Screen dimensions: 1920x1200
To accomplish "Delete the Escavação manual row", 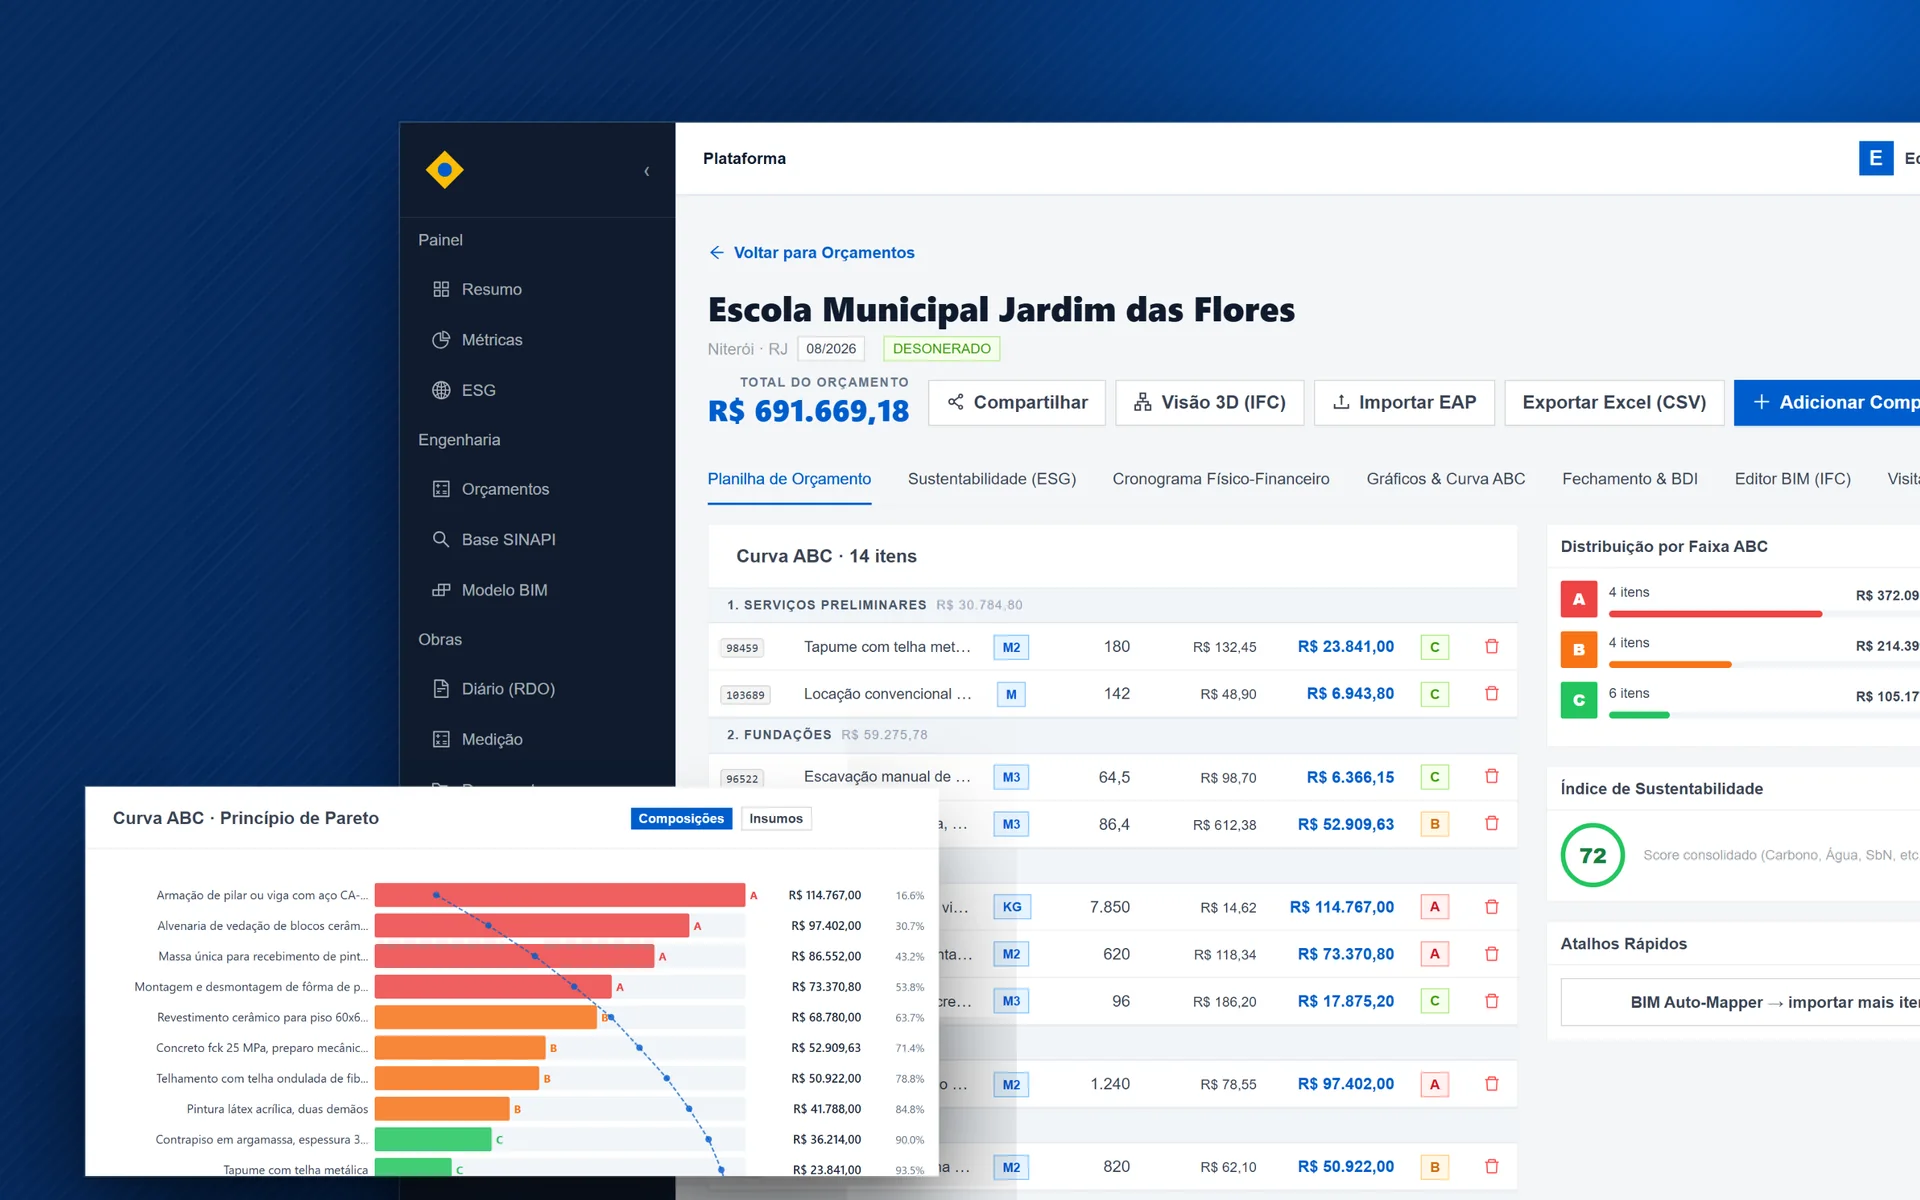I will [x=1492, y=777].
